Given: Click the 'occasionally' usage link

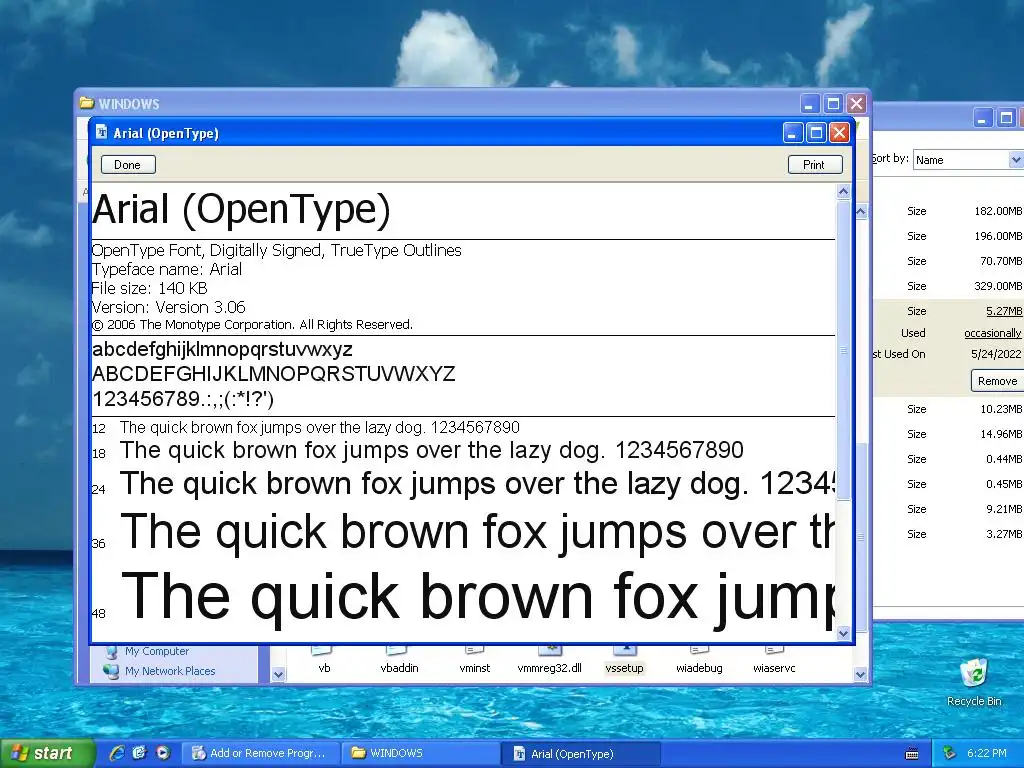Looking at the screenshot, I should click(x=993, y=333).
